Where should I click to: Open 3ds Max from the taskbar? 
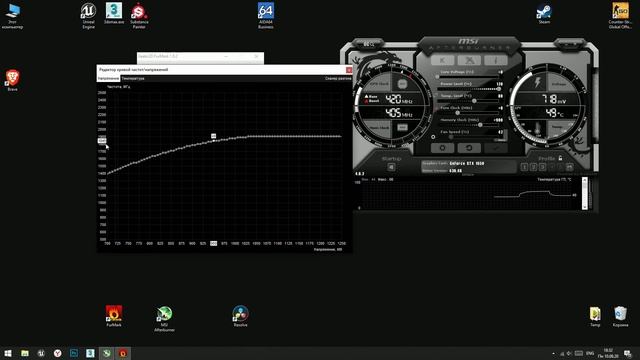click(90, 353)
